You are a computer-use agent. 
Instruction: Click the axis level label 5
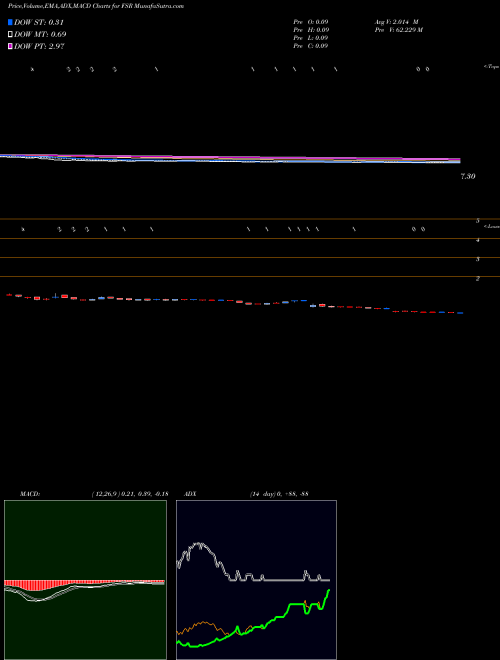pyautogui.click(x=478, y=221)
